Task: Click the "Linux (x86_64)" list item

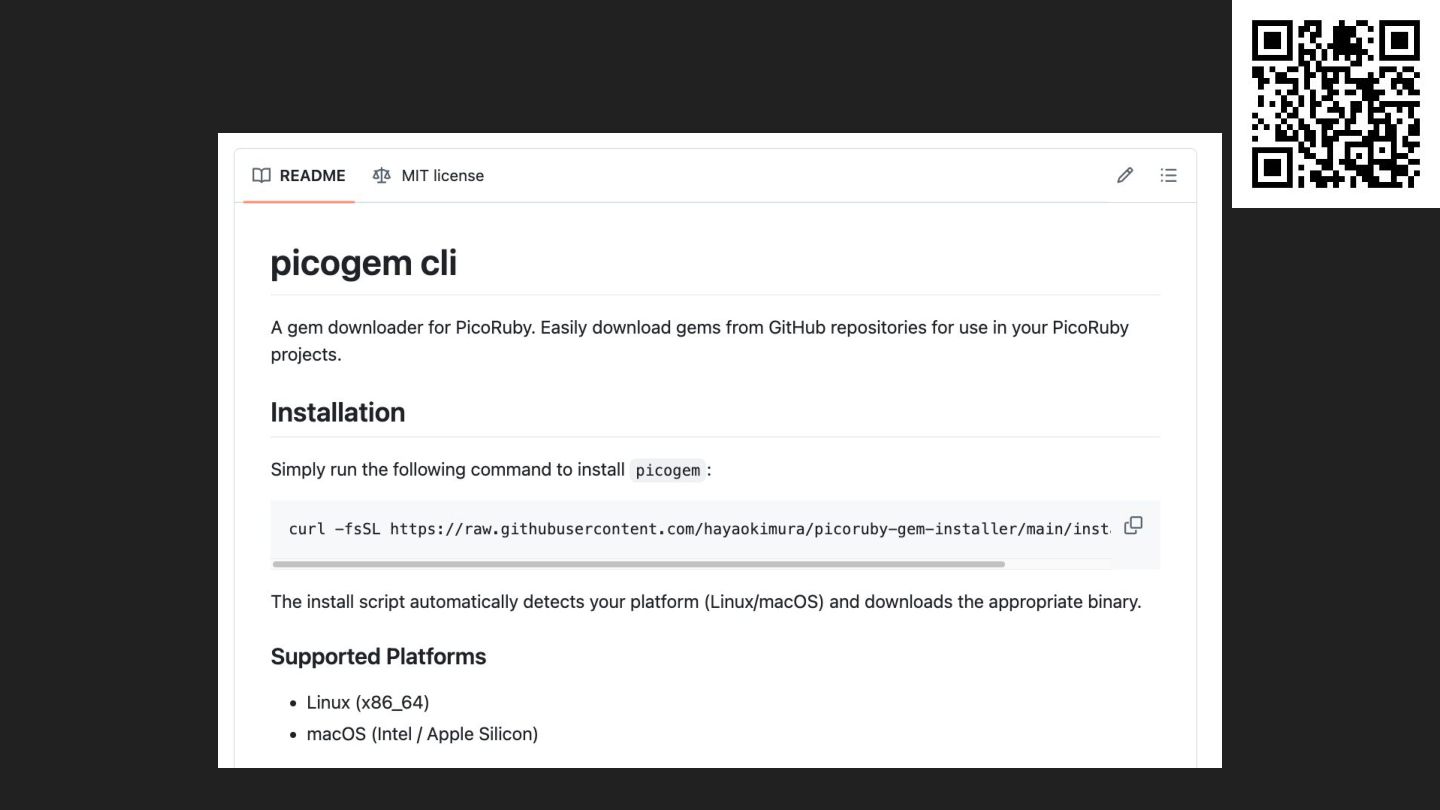Action: [x=368, y=702]
